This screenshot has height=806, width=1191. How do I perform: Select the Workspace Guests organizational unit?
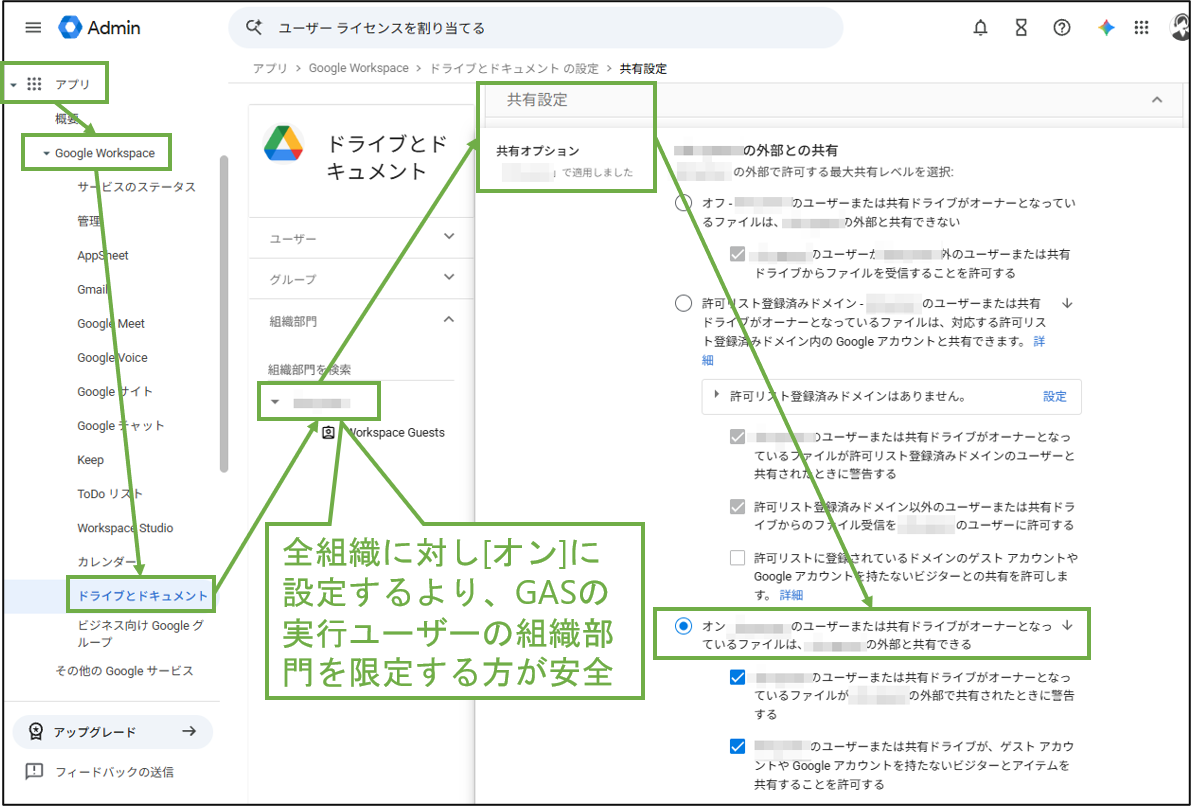pyautogui.click(x=396, y=432)
